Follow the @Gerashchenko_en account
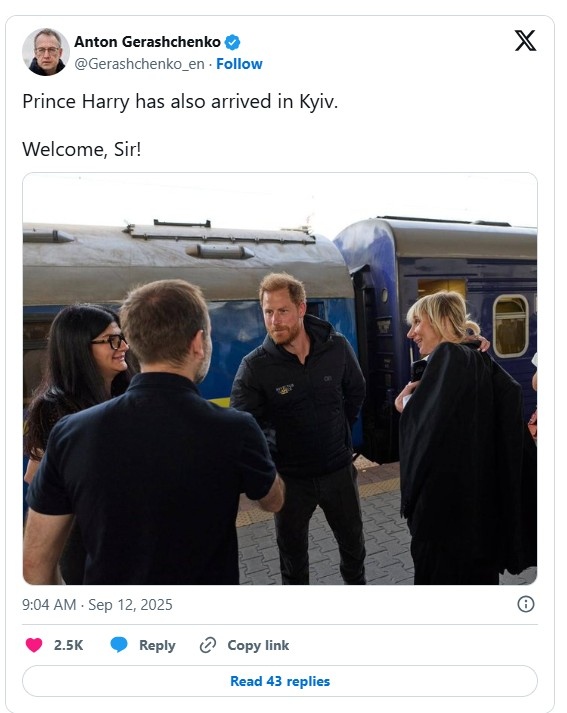567x713 pixels. (239, 64)
